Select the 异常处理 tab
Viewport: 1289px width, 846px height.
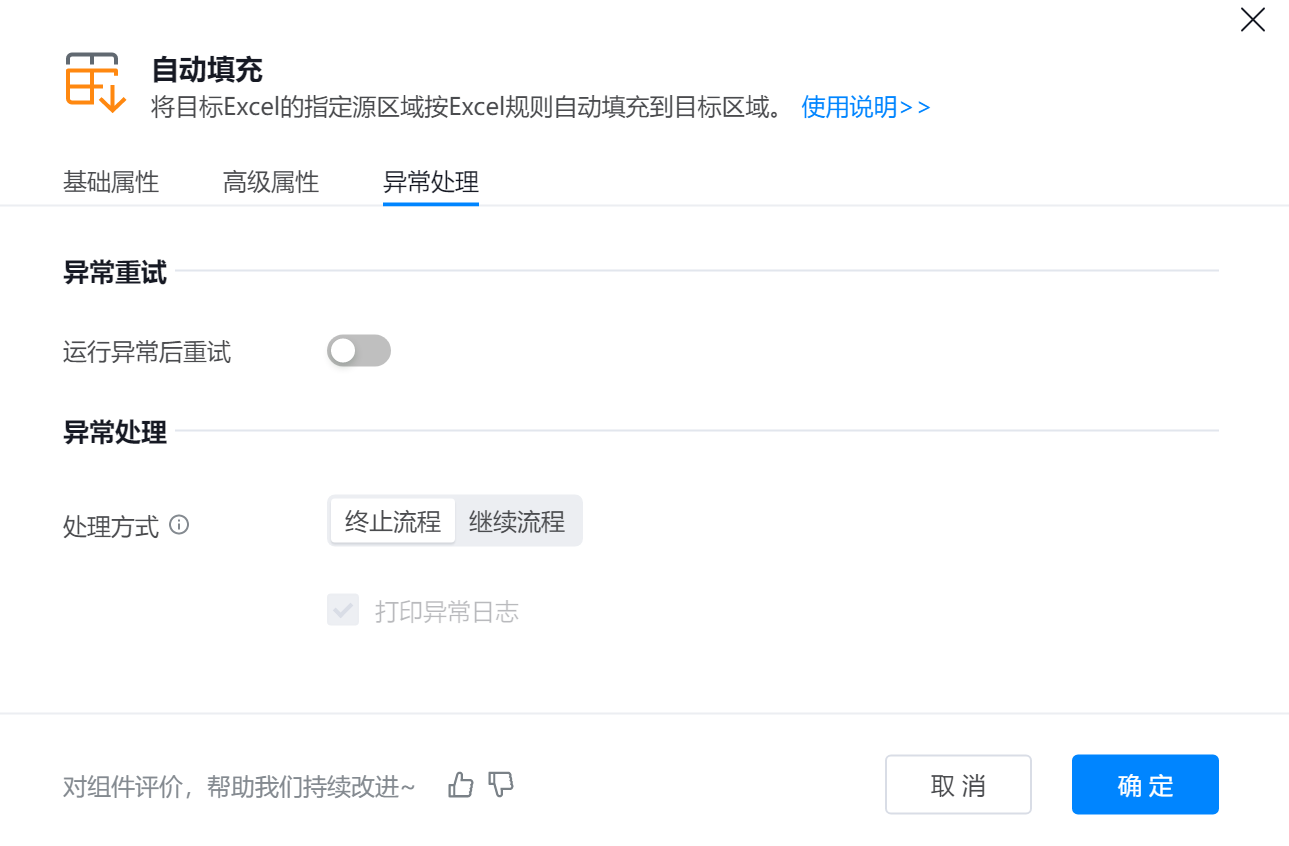[x=431, y=182]
